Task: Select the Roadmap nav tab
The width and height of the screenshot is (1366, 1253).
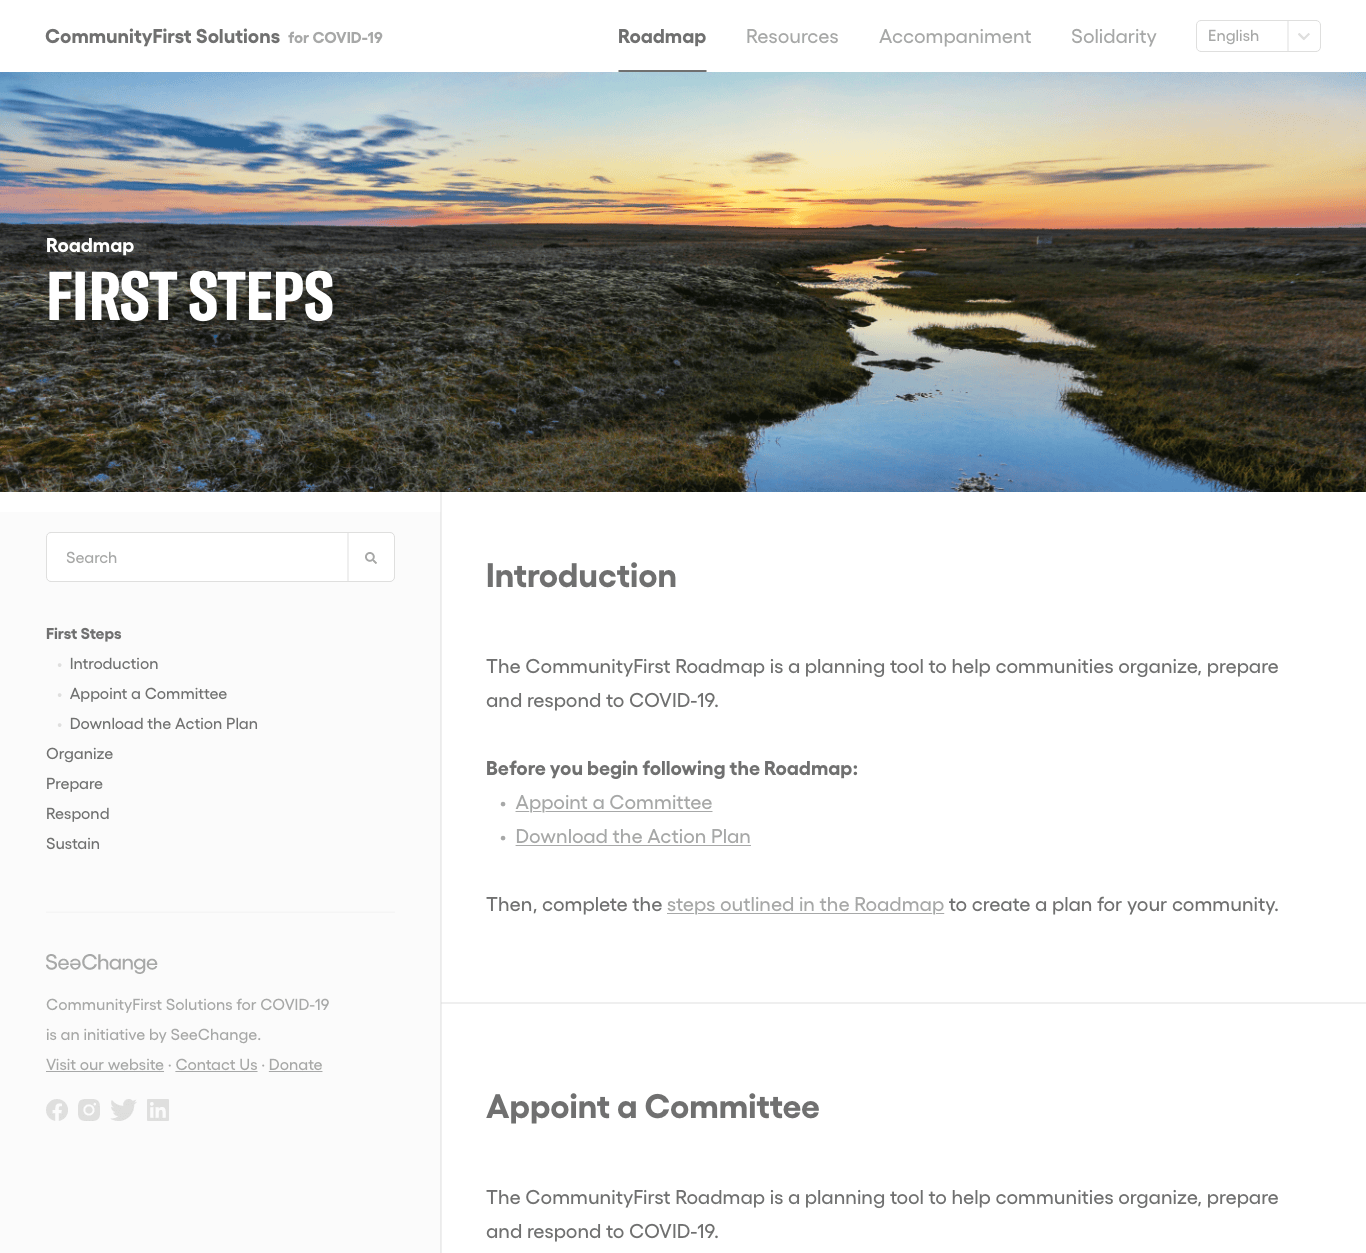Action: click(x=662, y=36)
